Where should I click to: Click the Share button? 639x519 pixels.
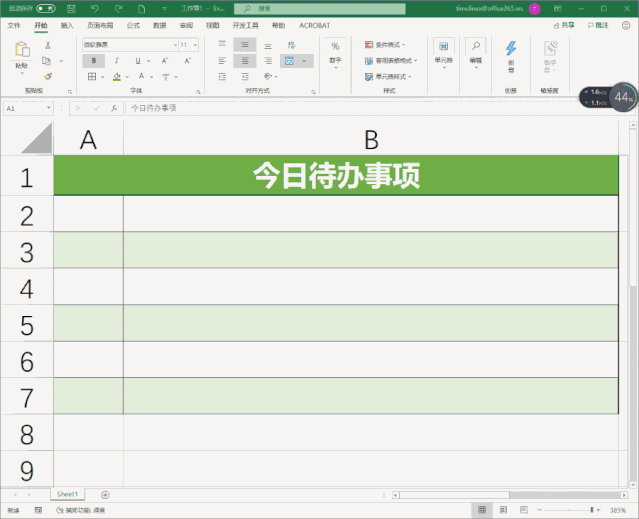coord(564,25)
